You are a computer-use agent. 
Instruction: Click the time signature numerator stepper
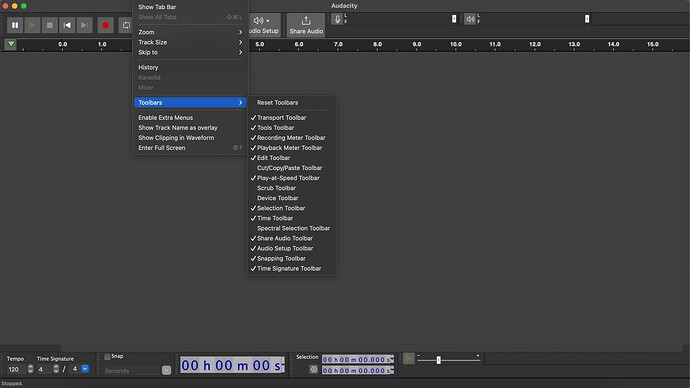coord(56,369)
